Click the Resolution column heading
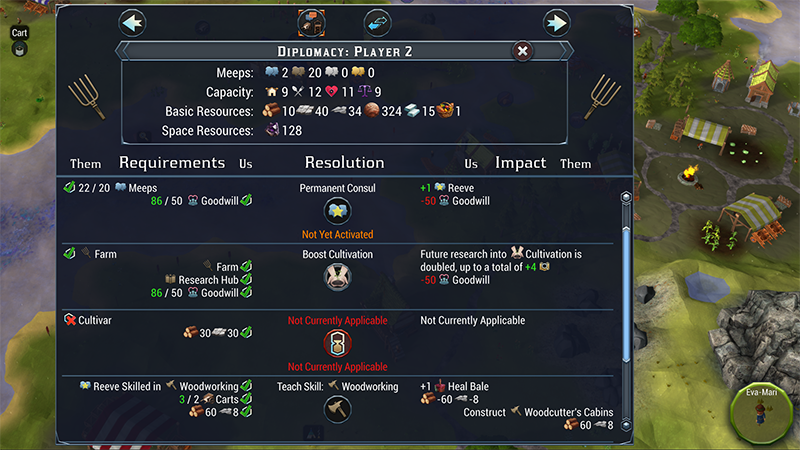This screenshot has width=800, height=450. [344, 162]
